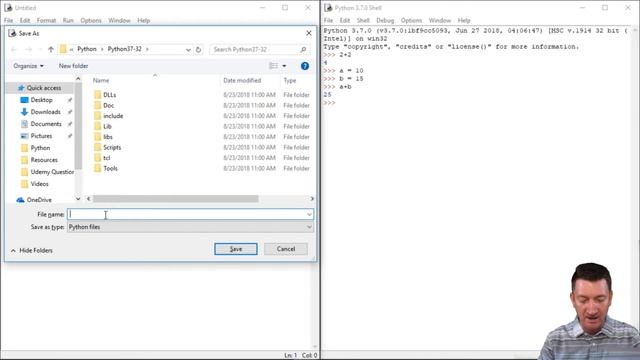The image size is (640, 360).
Task: Select the Doc folder icon
Action: click(98, 105)
